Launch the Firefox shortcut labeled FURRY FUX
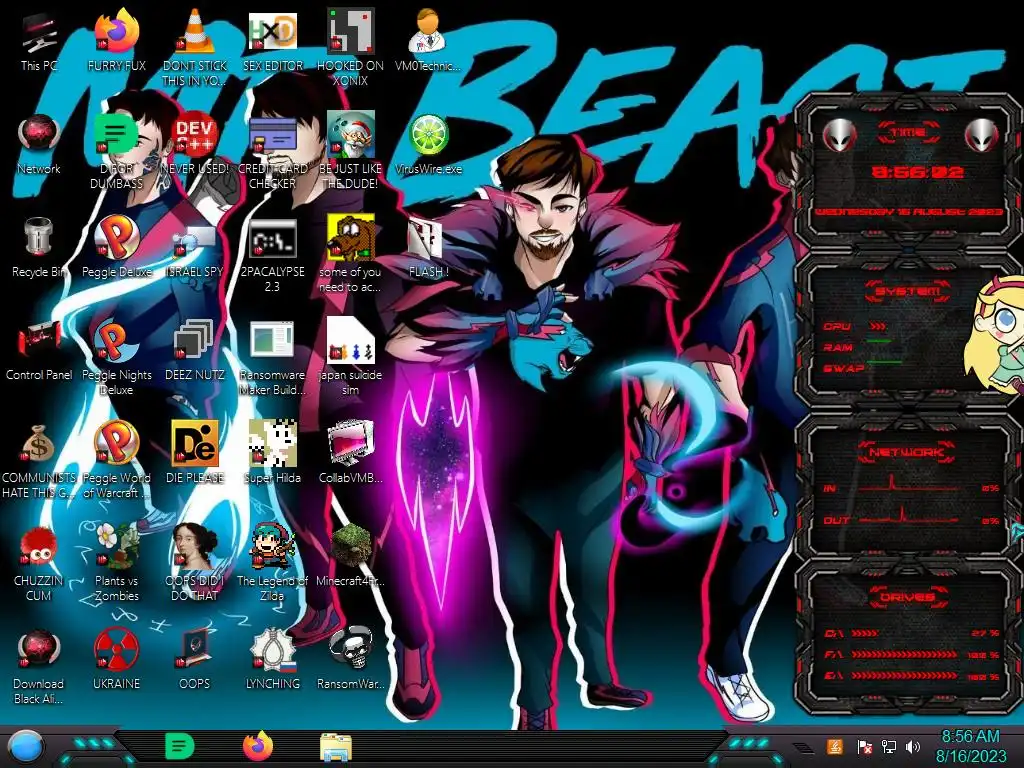 [116, 42]
